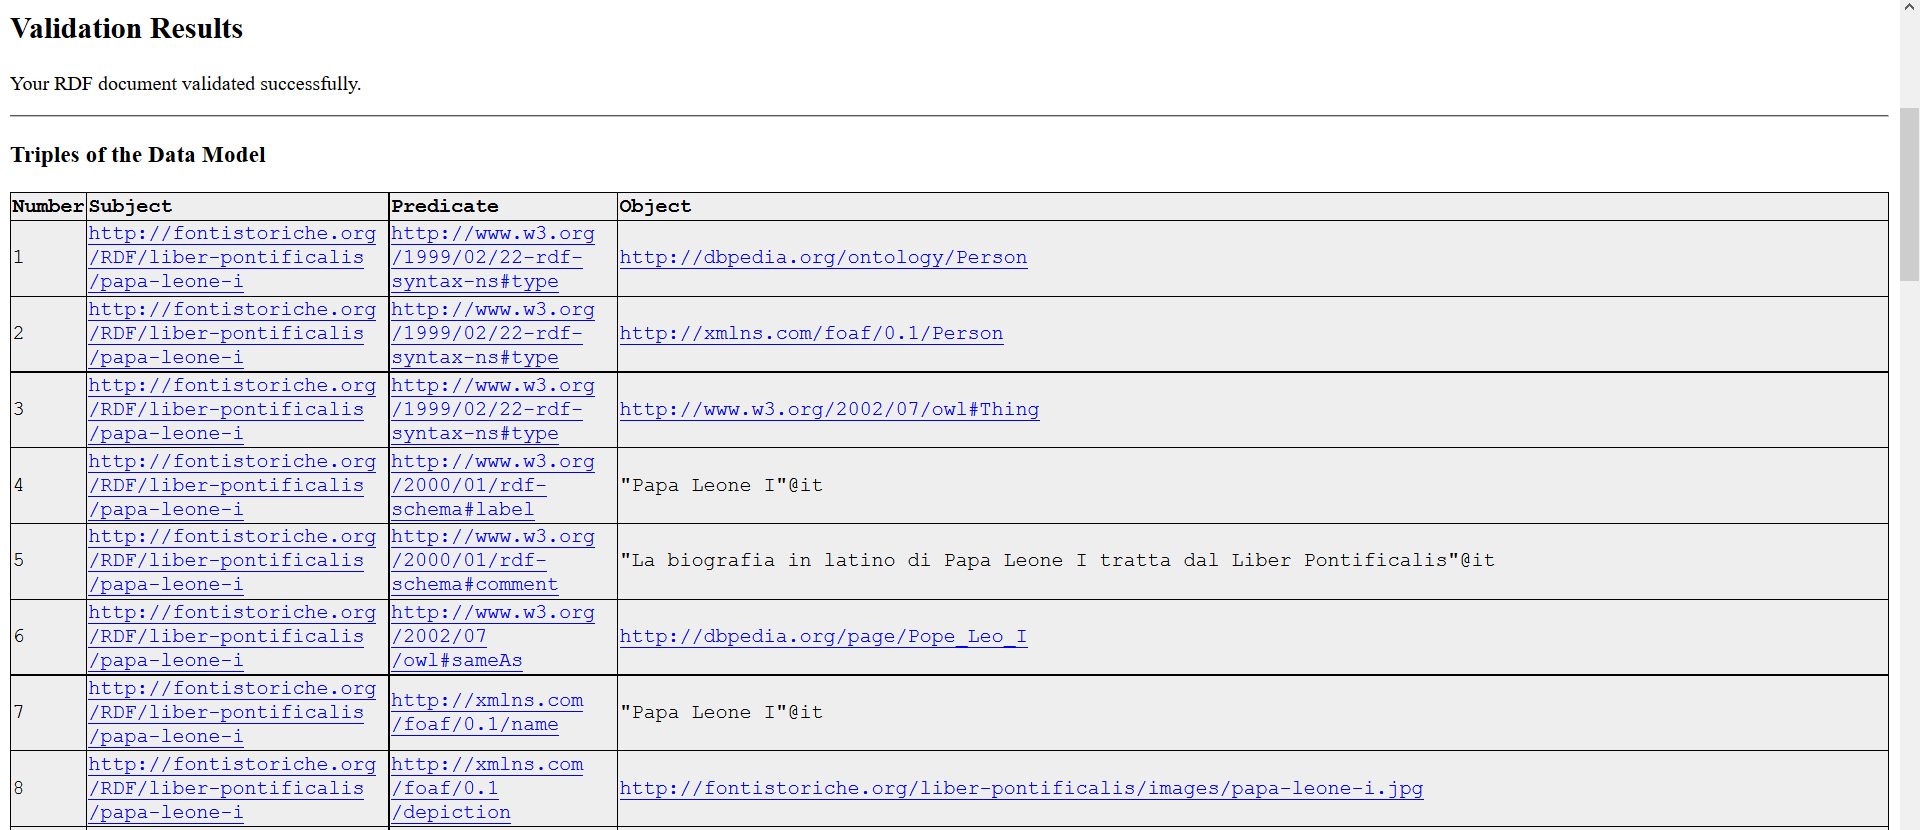This screenshot has width=1920, height=830.
Task: Open subject link in row 1
Action: [232, 258]
